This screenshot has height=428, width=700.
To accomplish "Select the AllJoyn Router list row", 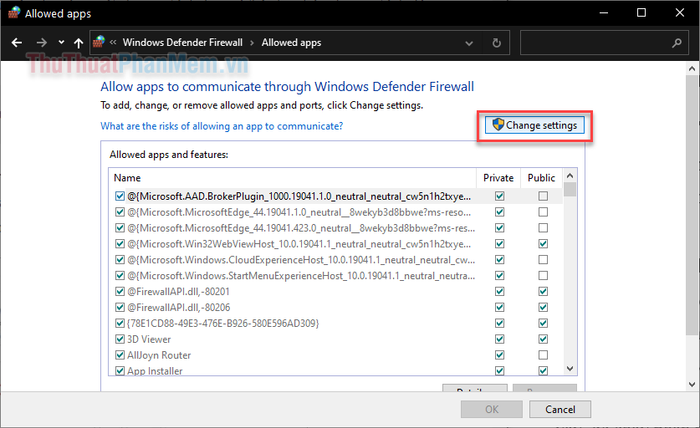I will tap(336, 355).
